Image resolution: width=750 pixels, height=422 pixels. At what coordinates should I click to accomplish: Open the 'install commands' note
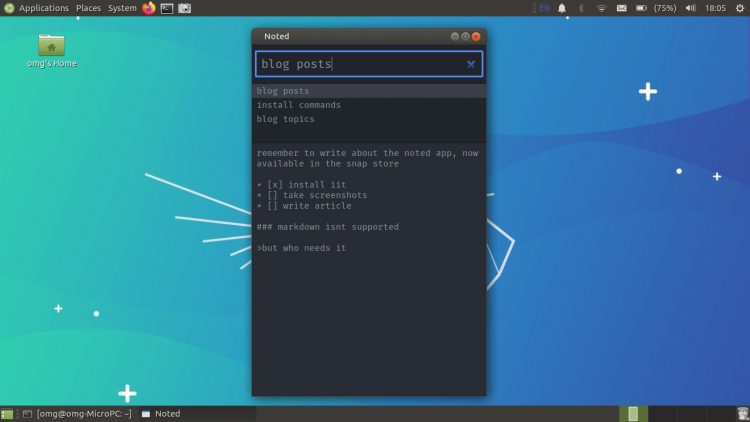[x=369, y=105]
